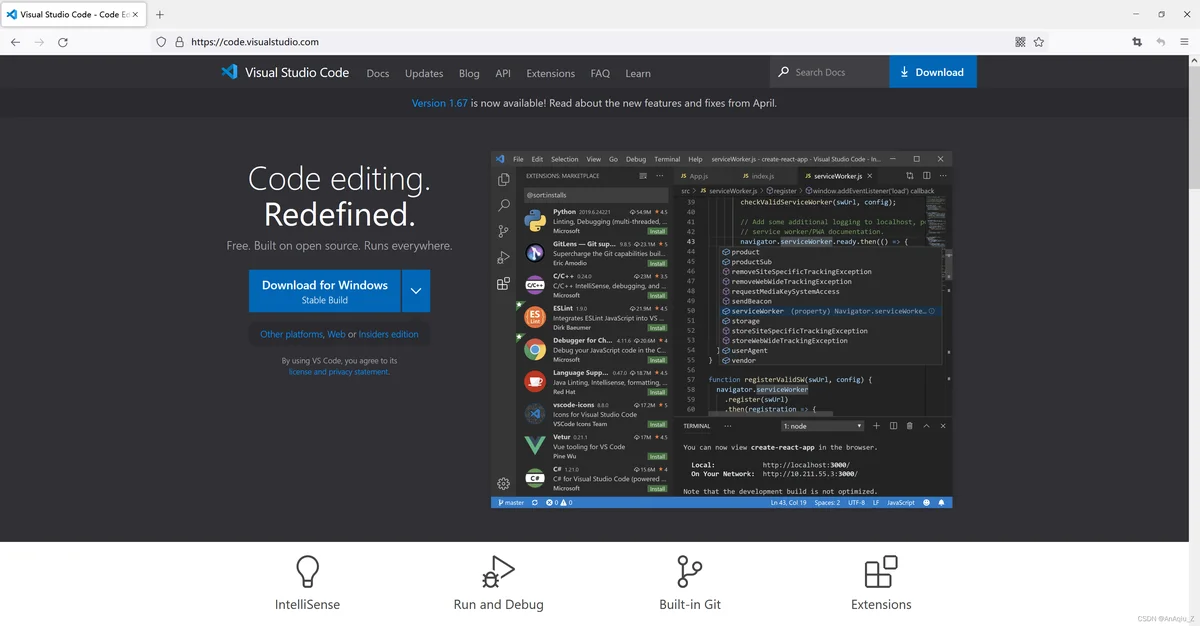Image resolution: width=1200 pixels, height=626 pixels.
Task: Click the site security padlock icon
Action: coord(179,42)
